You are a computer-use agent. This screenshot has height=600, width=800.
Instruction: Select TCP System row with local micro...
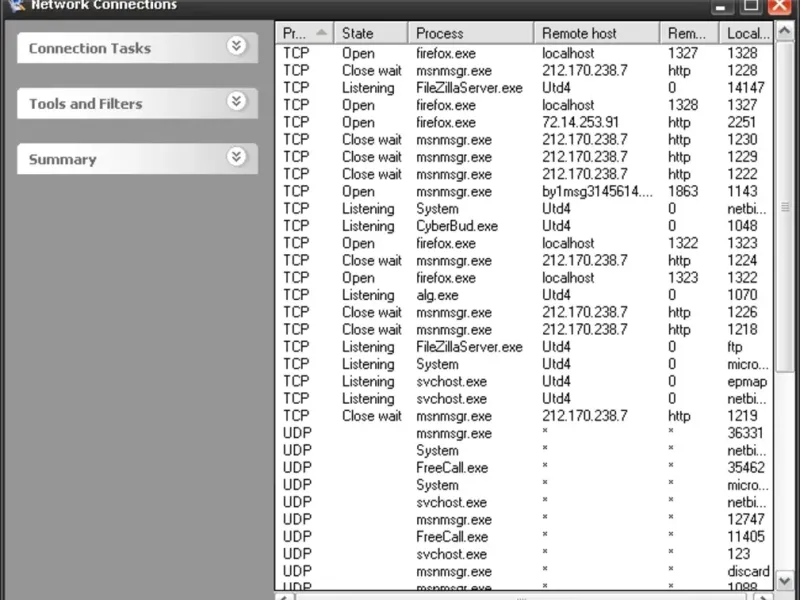(524, 364)
